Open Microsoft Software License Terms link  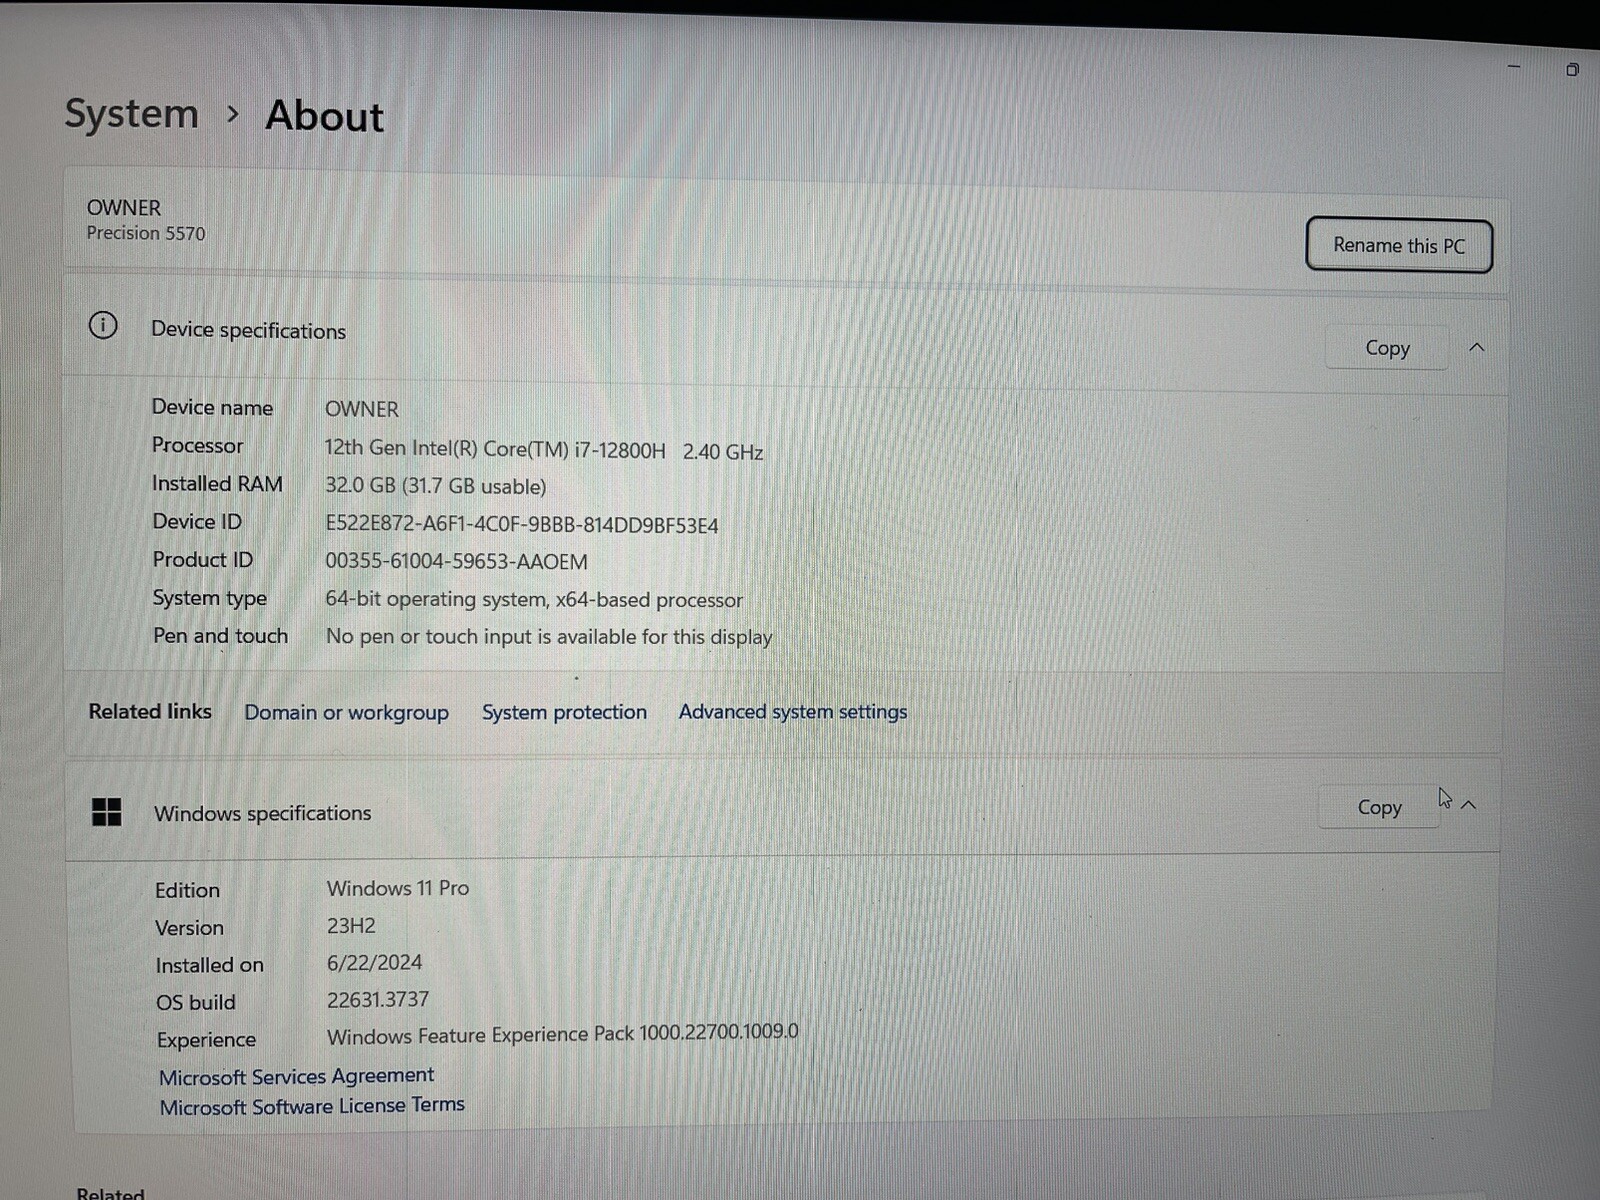tap(312, 1106)
